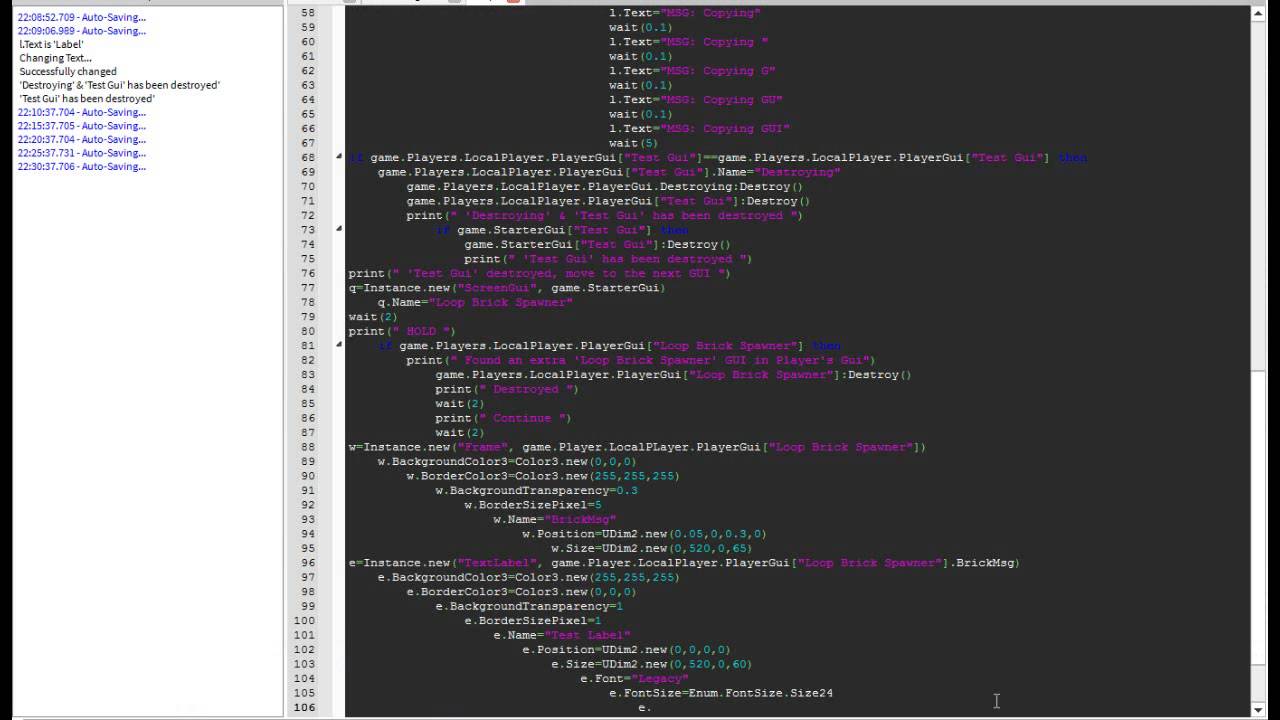Image resolution: width=1280 pixels, height=720 pixels.
Task: Click the editor scrollbar up arrow
Action: 1258,13
